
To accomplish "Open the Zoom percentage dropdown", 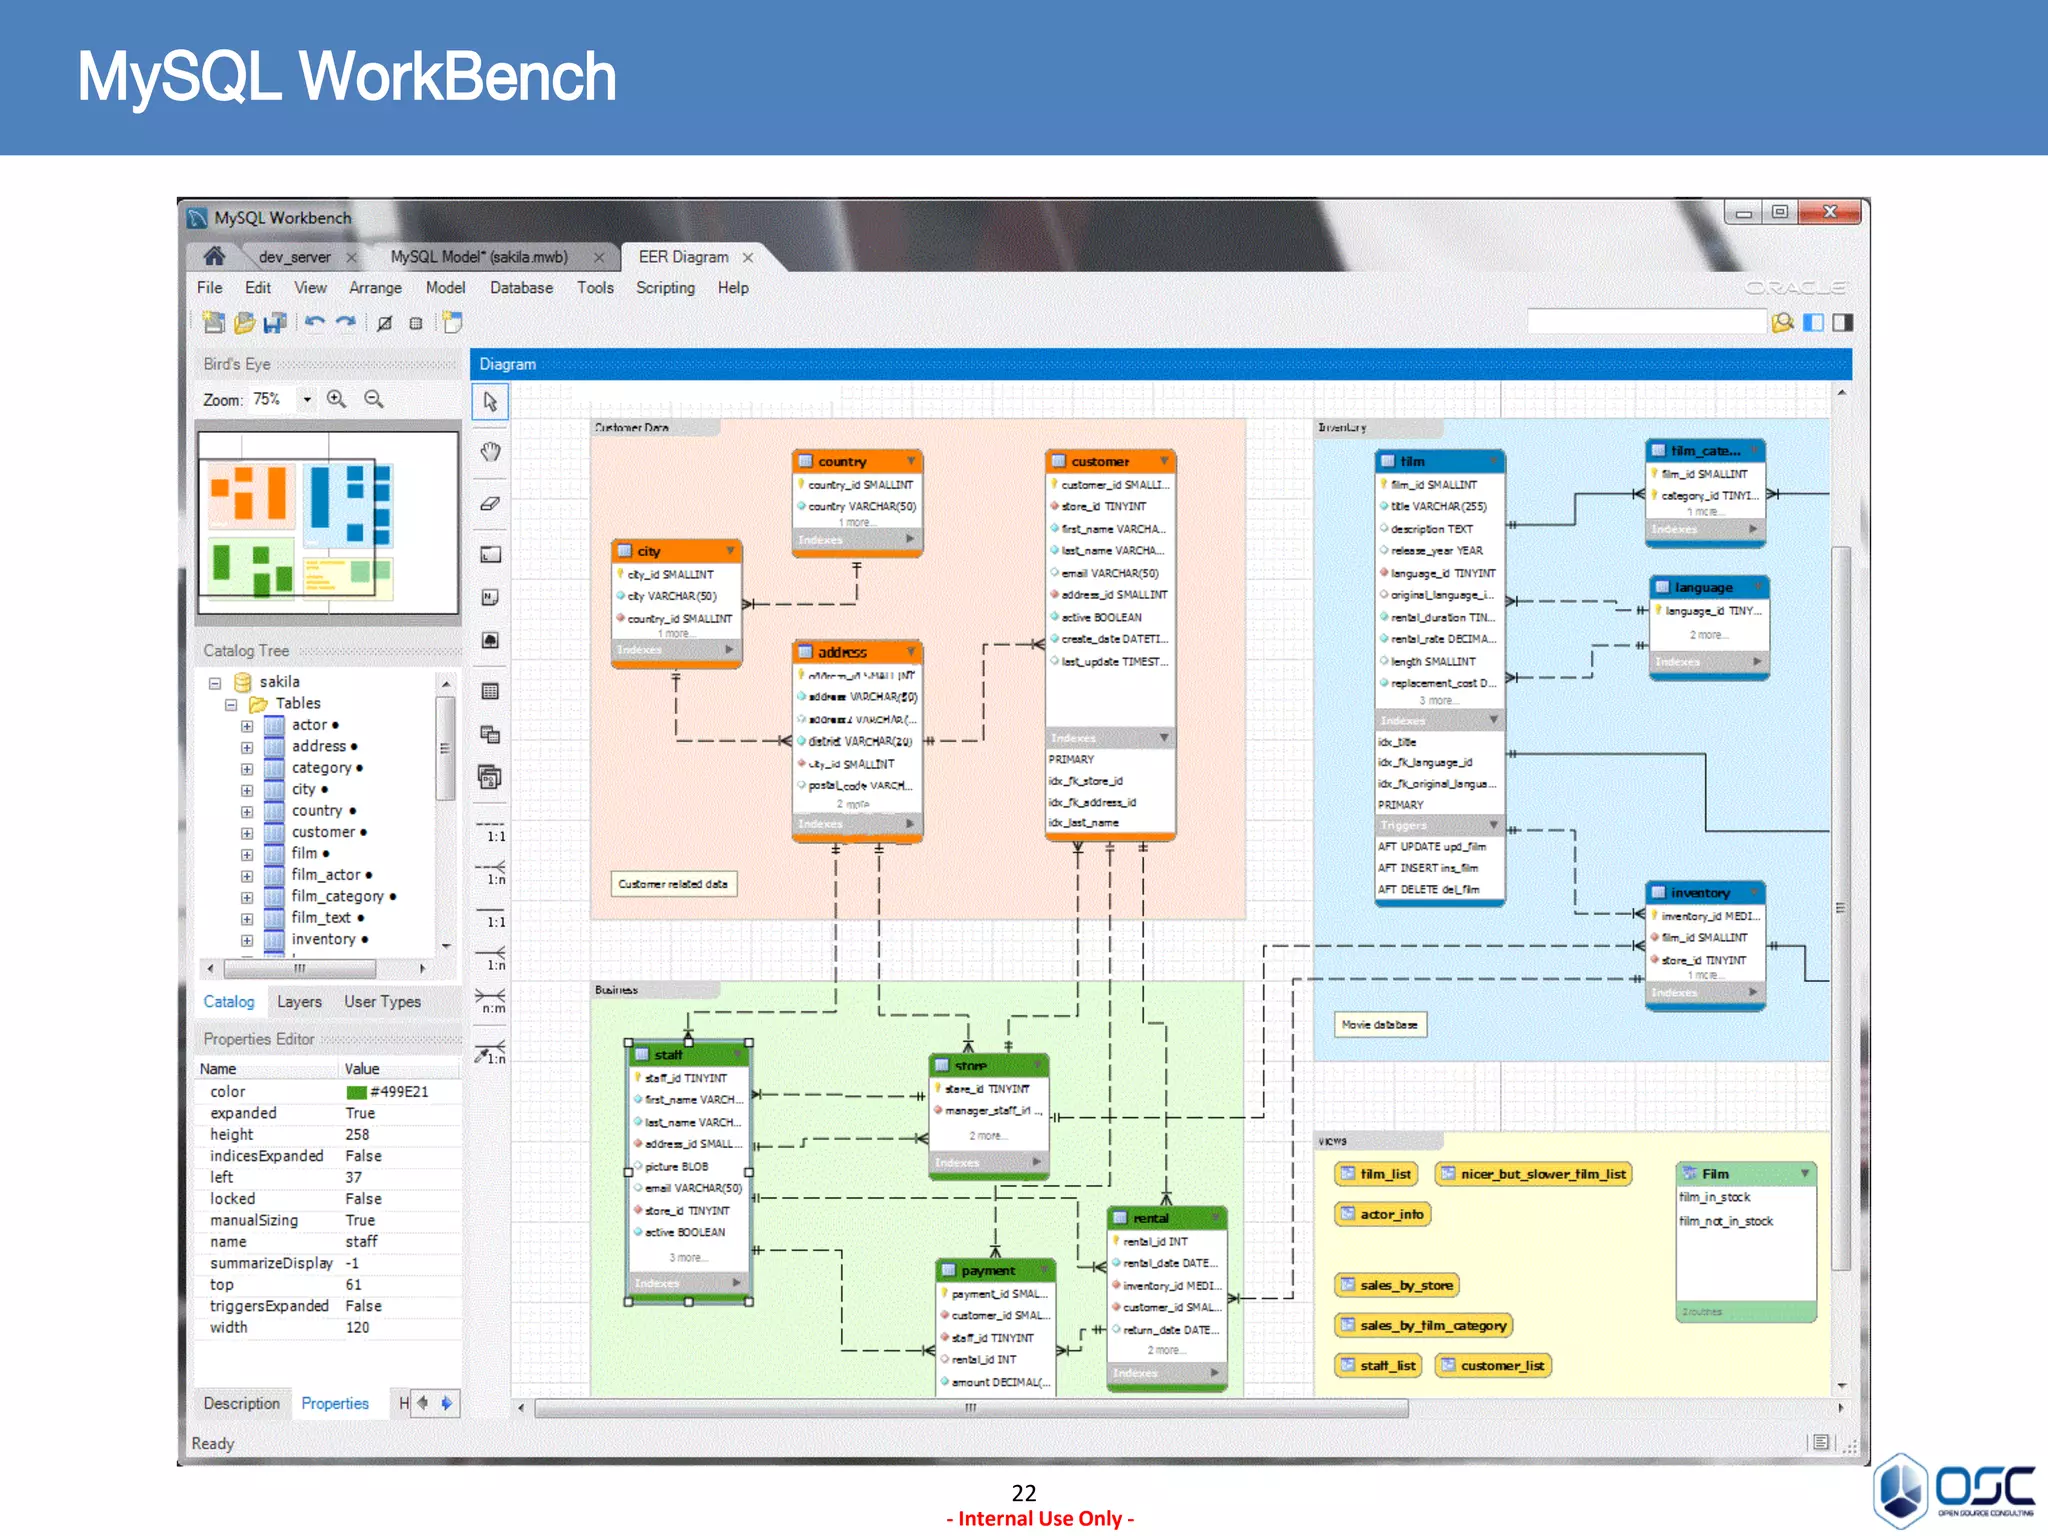I will click(307, 399).
